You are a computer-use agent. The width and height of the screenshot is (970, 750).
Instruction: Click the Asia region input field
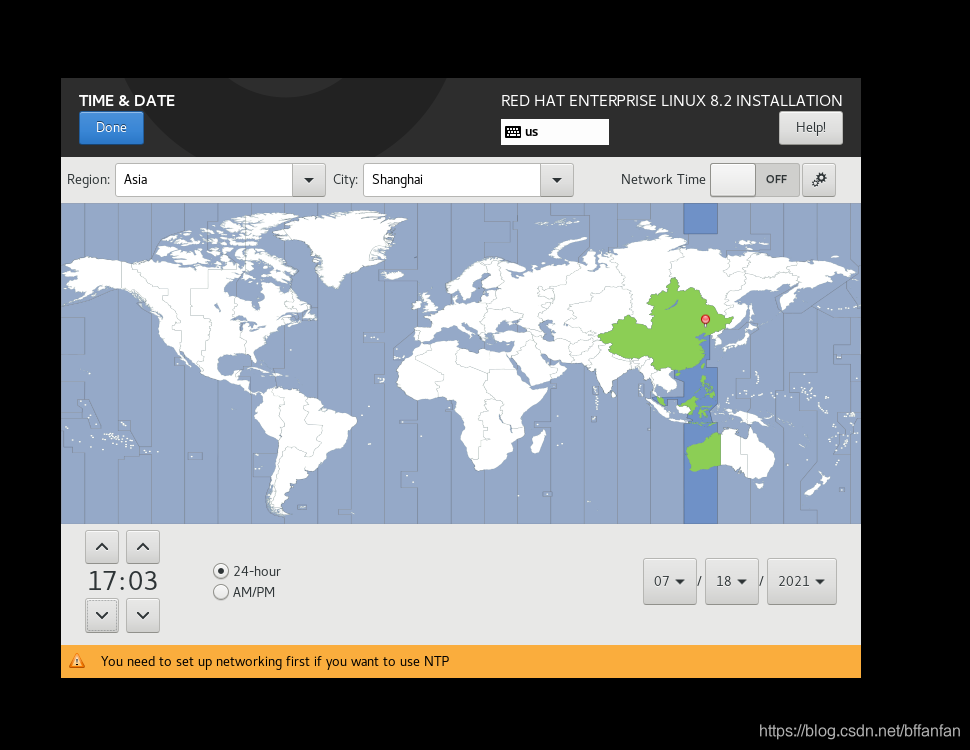click(204, 180)
